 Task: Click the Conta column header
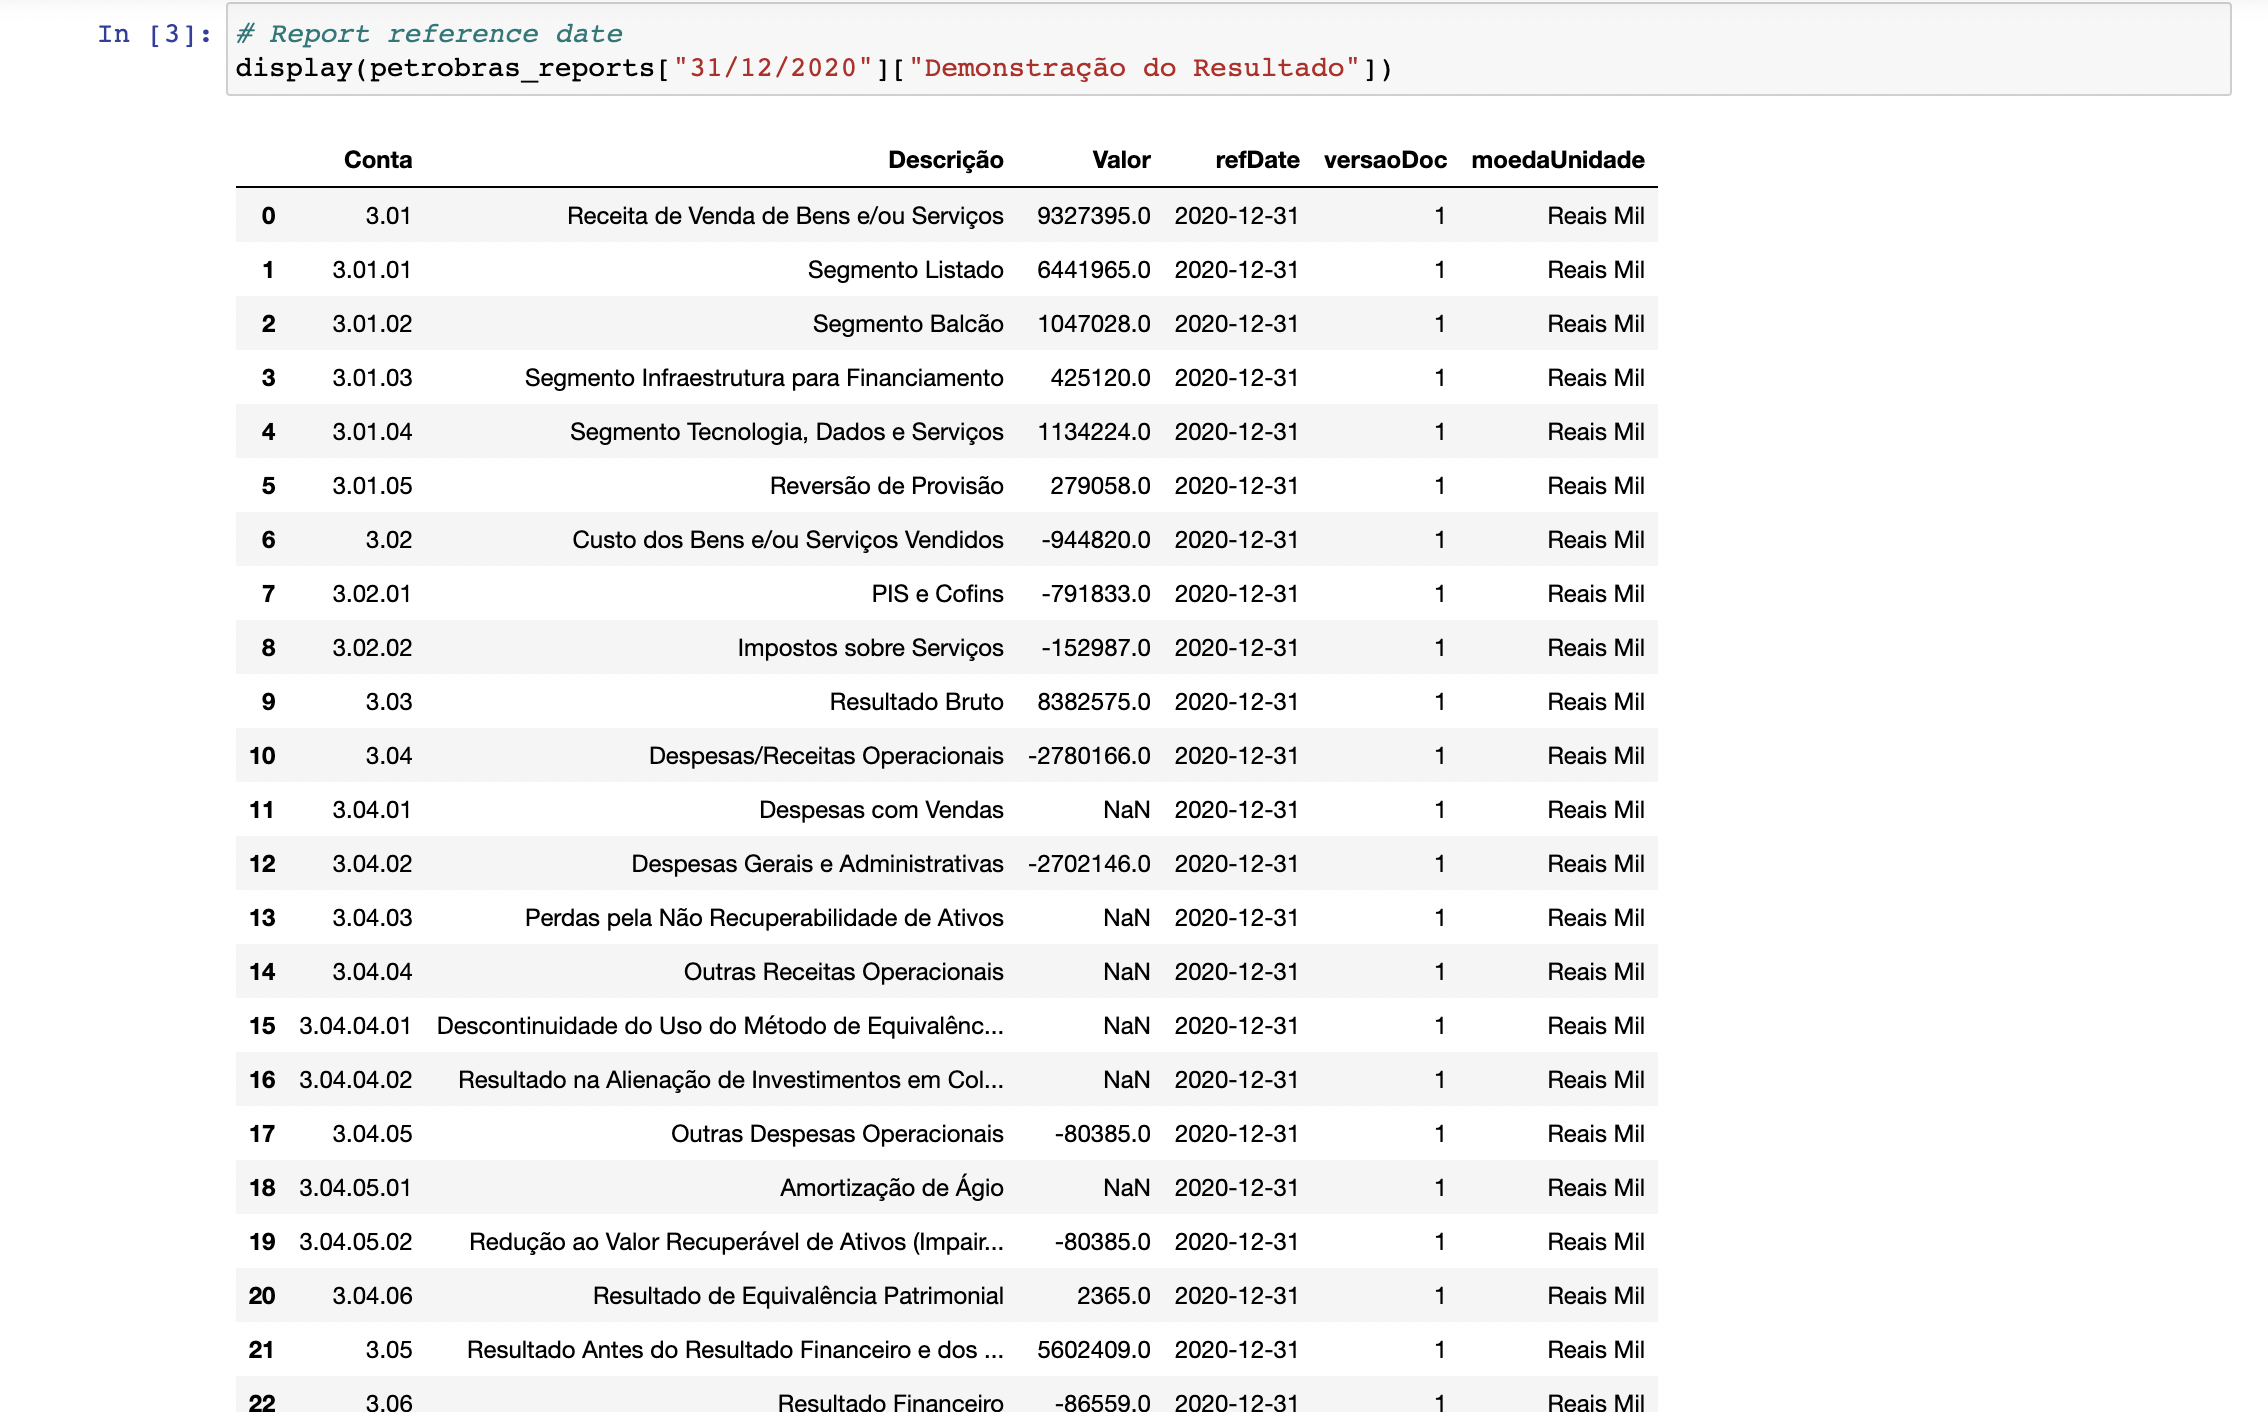pos(377,160)
